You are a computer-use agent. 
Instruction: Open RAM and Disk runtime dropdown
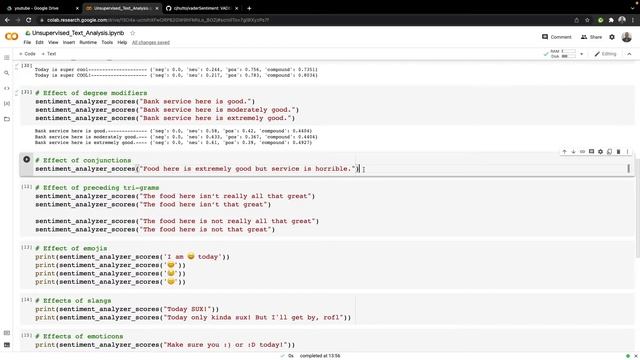coord(582,54)
